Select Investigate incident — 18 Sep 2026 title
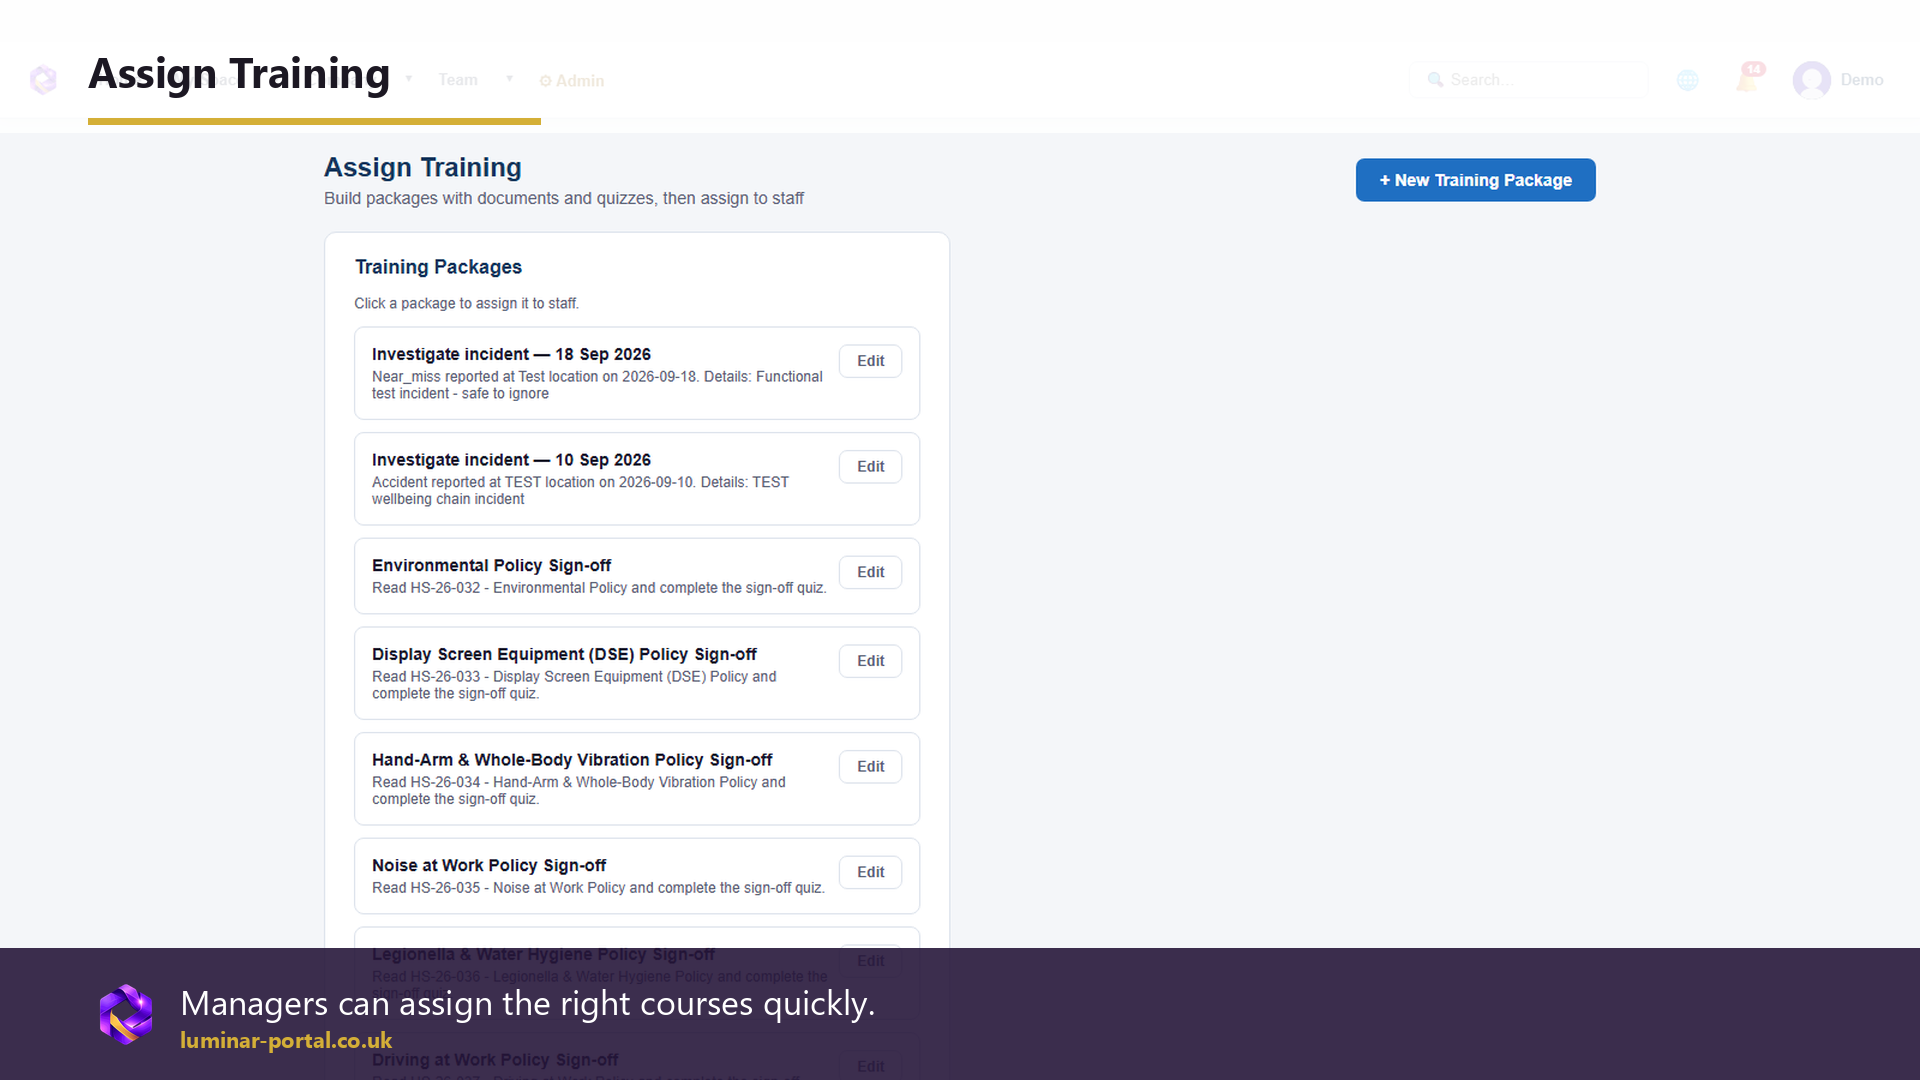Image resolution: width=1920 pixels, height=1080 pixels. tap(511, 354)
